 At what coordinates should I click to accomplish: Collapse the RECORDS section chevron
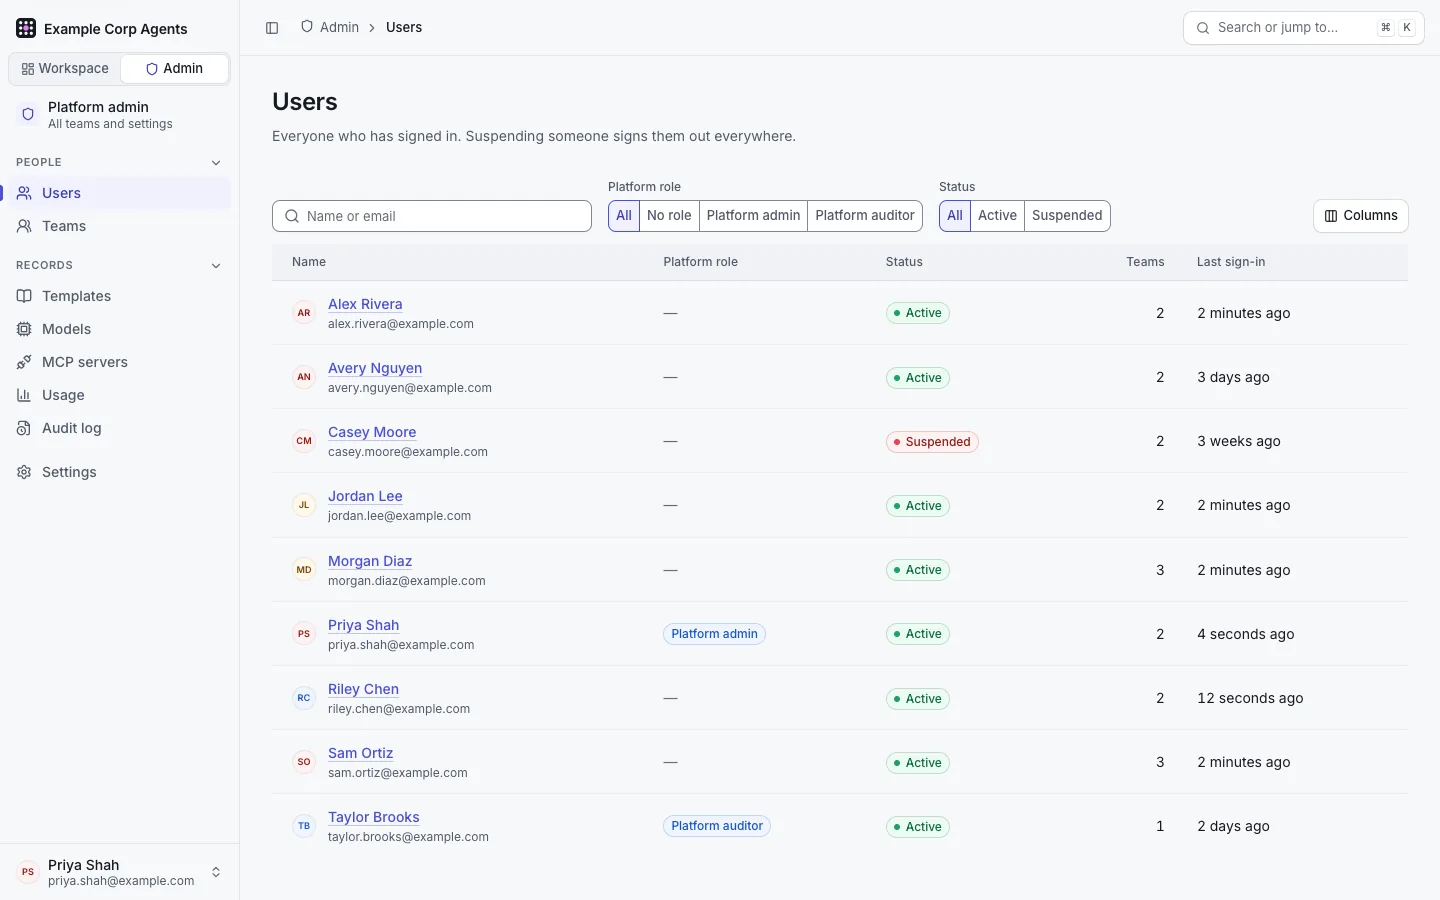pos(216,266)
